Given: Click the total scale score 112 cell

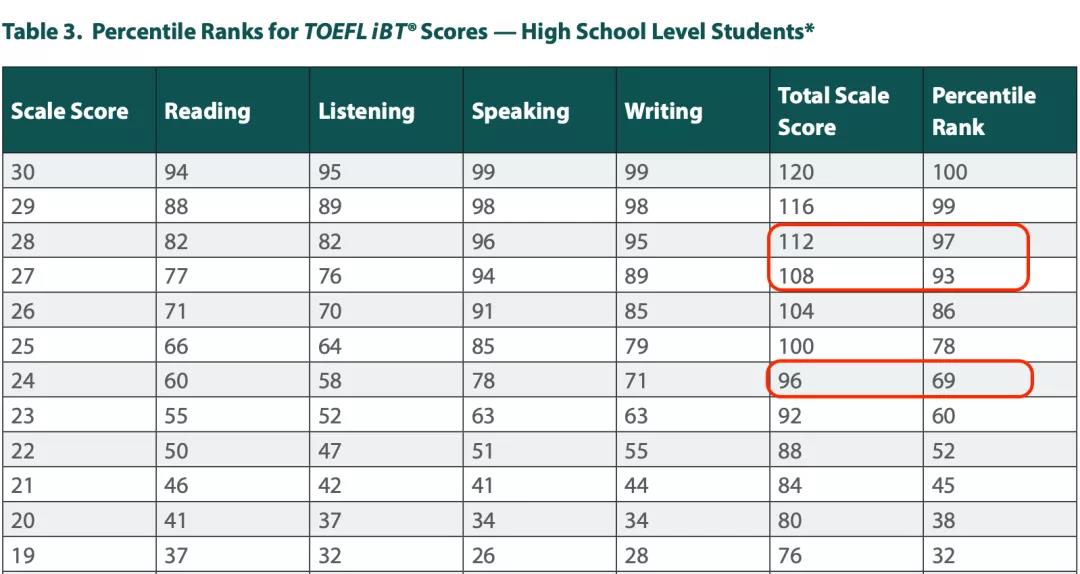Looking at the screenshot, I should 796,242.
